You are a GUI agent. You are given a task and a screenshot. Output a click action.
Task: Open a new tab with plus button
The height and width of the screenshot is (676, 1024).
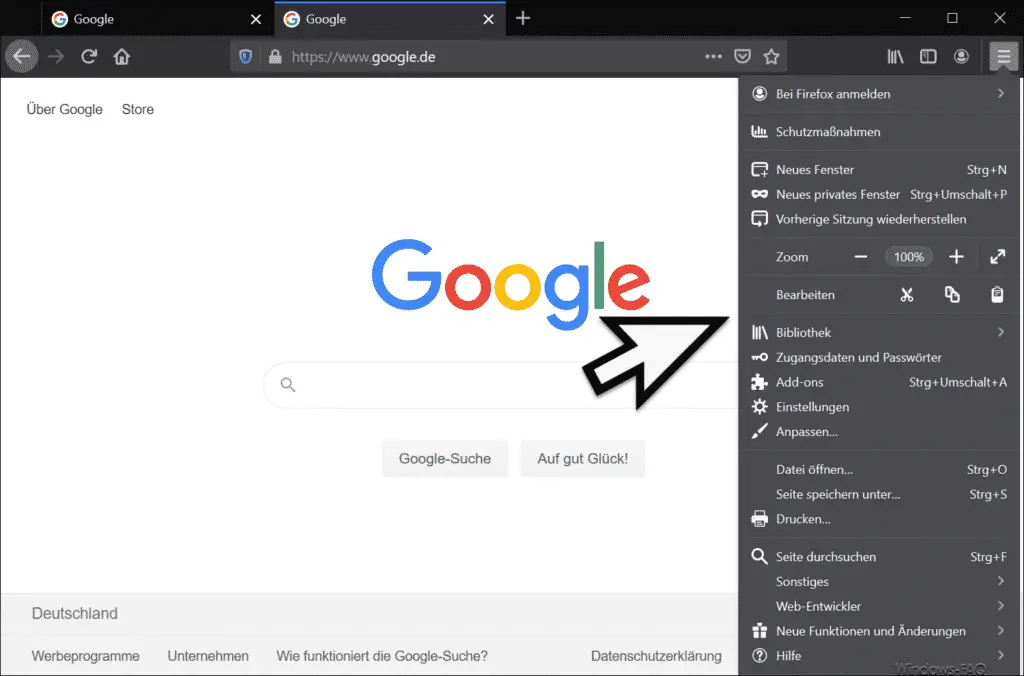523,18
